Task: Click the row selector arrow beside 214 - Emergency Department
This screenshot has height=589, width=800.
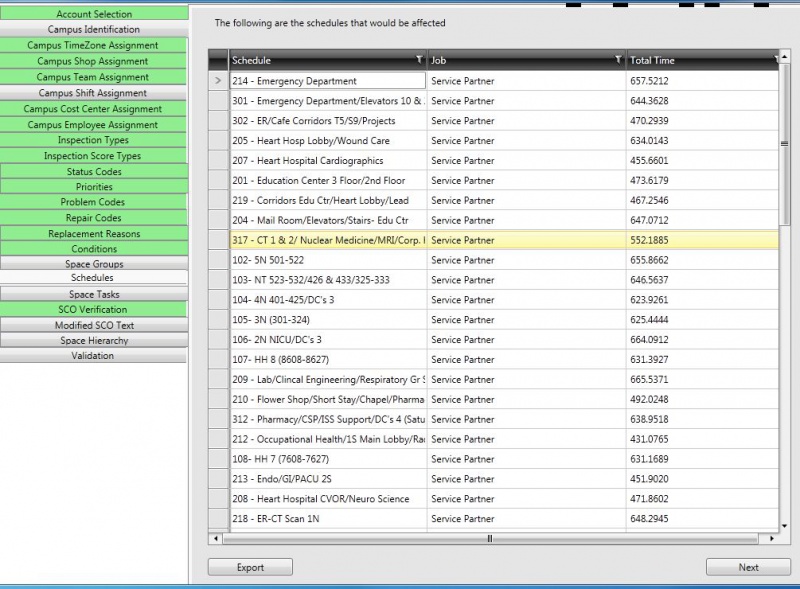Action: click(218, 80)
